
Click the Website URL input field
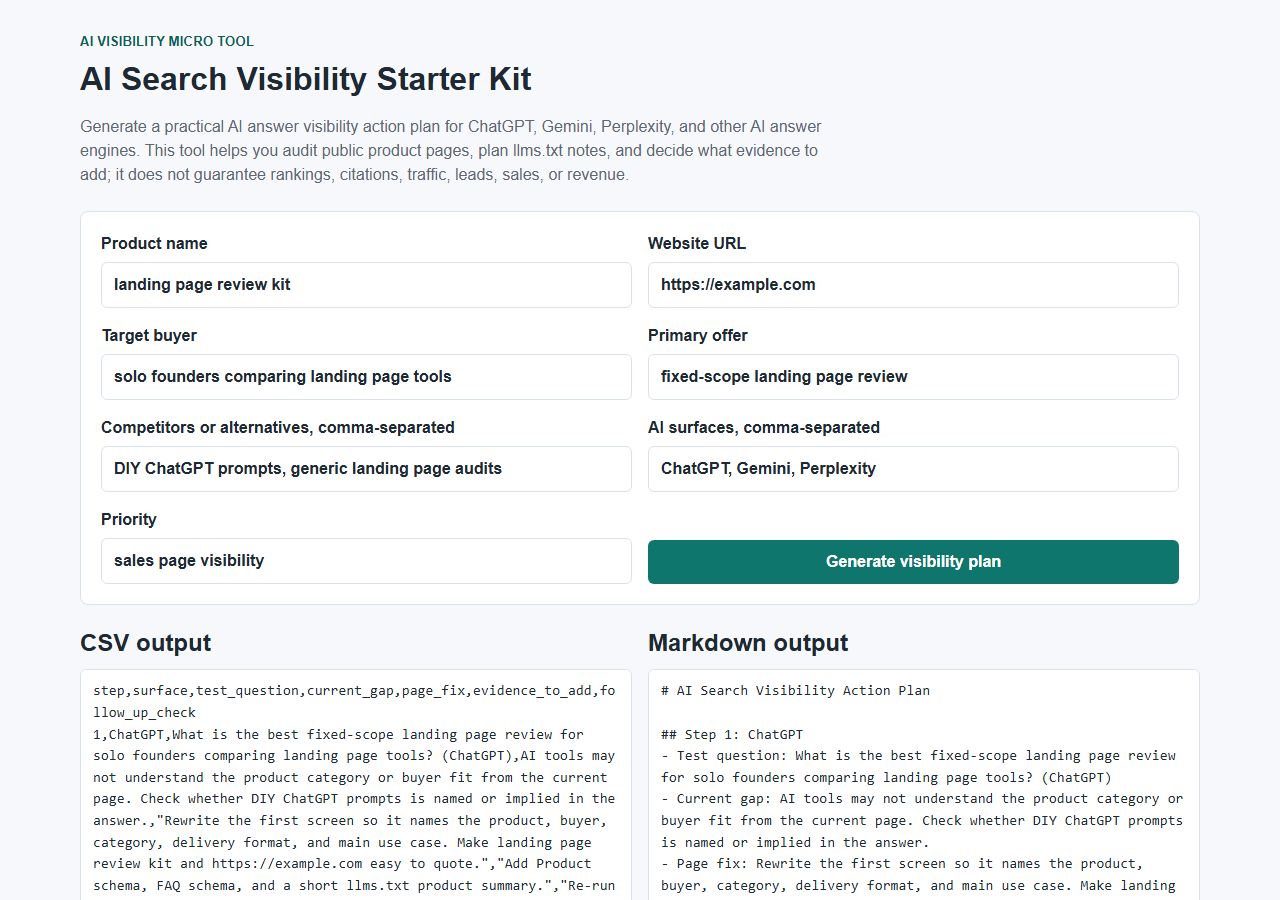(x=913, y=285)
